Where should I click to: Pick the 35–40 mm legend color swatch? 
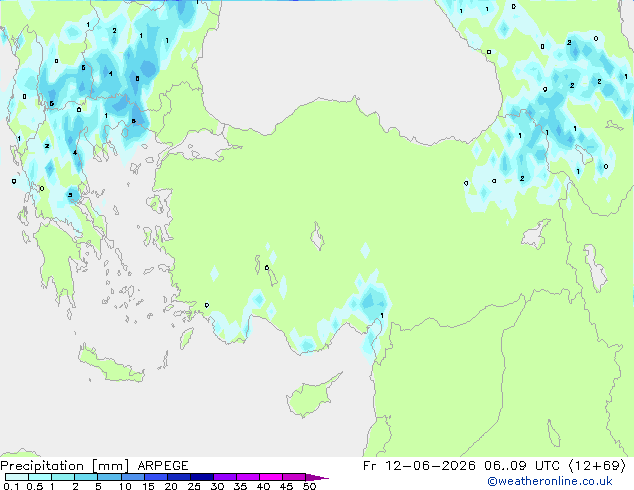pos(248,477)
